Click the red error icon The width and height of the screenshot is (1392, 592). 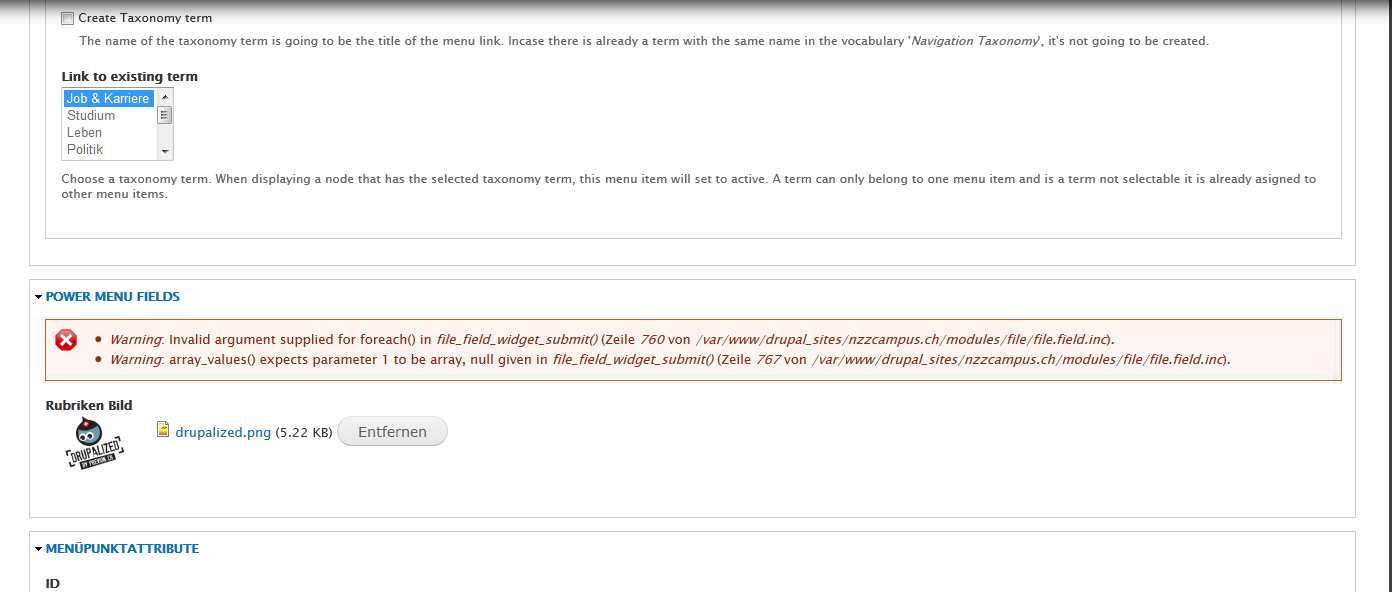[66, 340]
